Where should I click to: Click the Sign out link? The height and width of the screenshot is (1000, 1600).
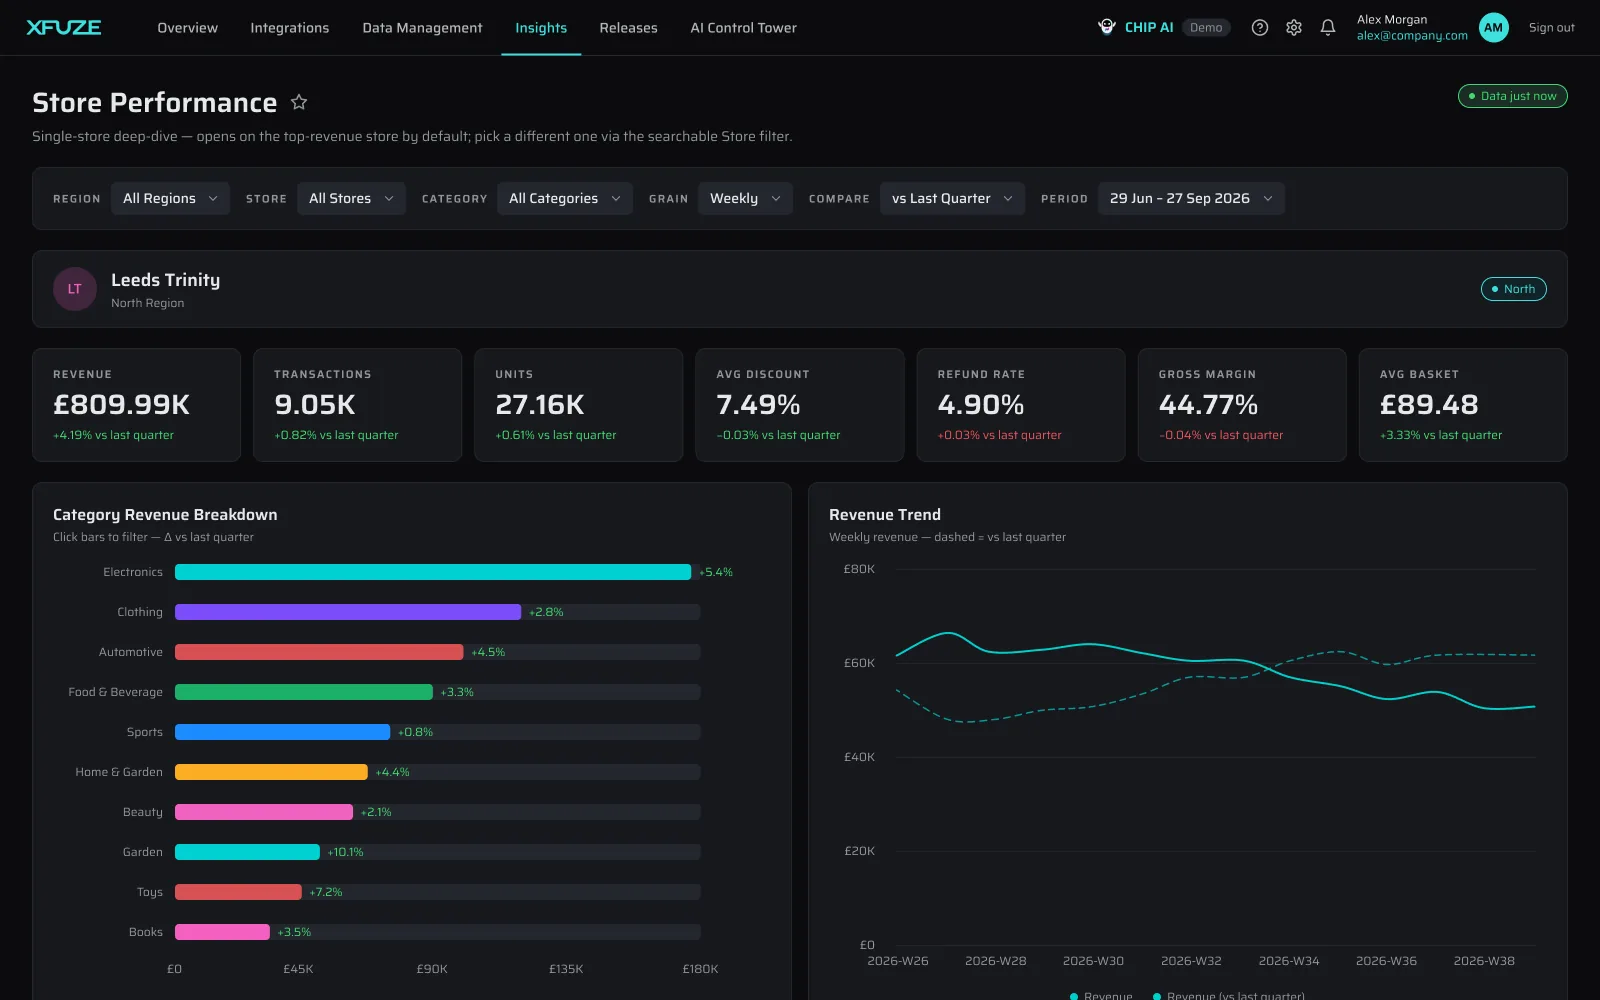coord(1551,28)
